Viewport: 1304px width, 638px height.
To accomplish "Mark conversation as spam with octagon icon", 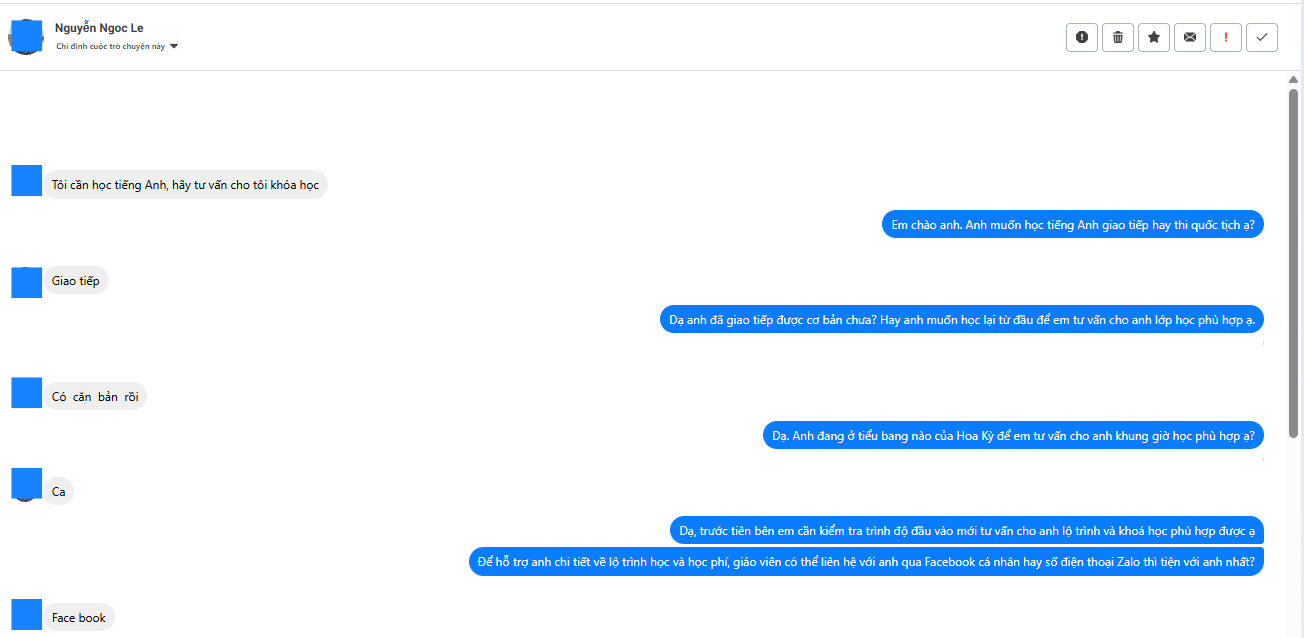I will 1081,37.
